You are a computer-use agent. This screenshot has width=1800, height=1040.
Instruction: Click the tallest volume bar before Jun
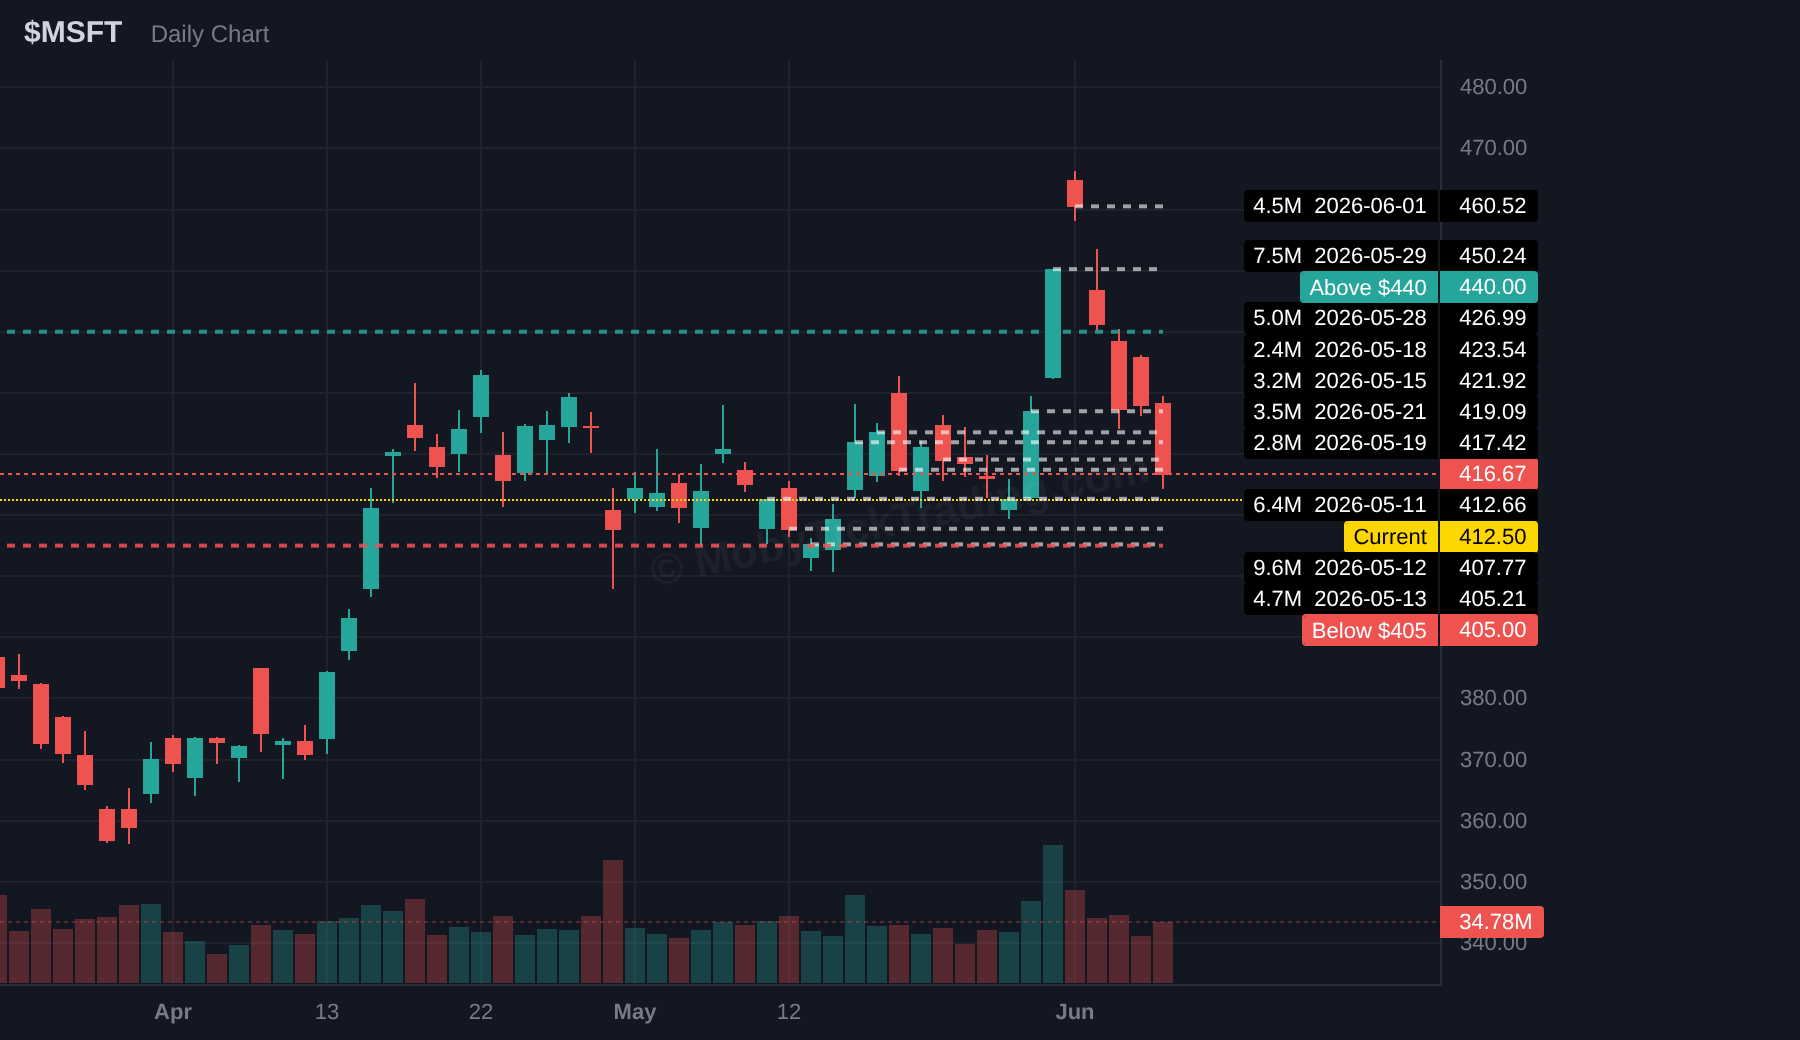(1053, 914)
